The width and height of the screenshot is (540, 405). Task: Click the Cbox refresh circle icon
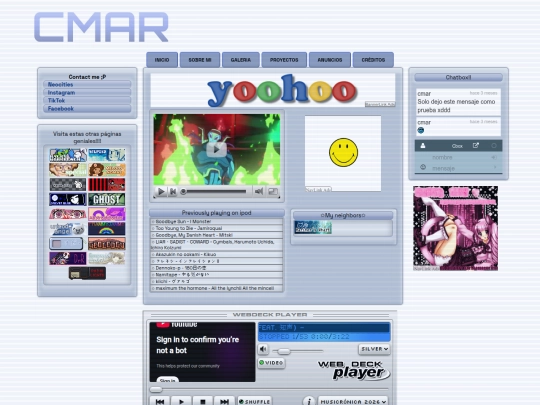coord(494,146)
